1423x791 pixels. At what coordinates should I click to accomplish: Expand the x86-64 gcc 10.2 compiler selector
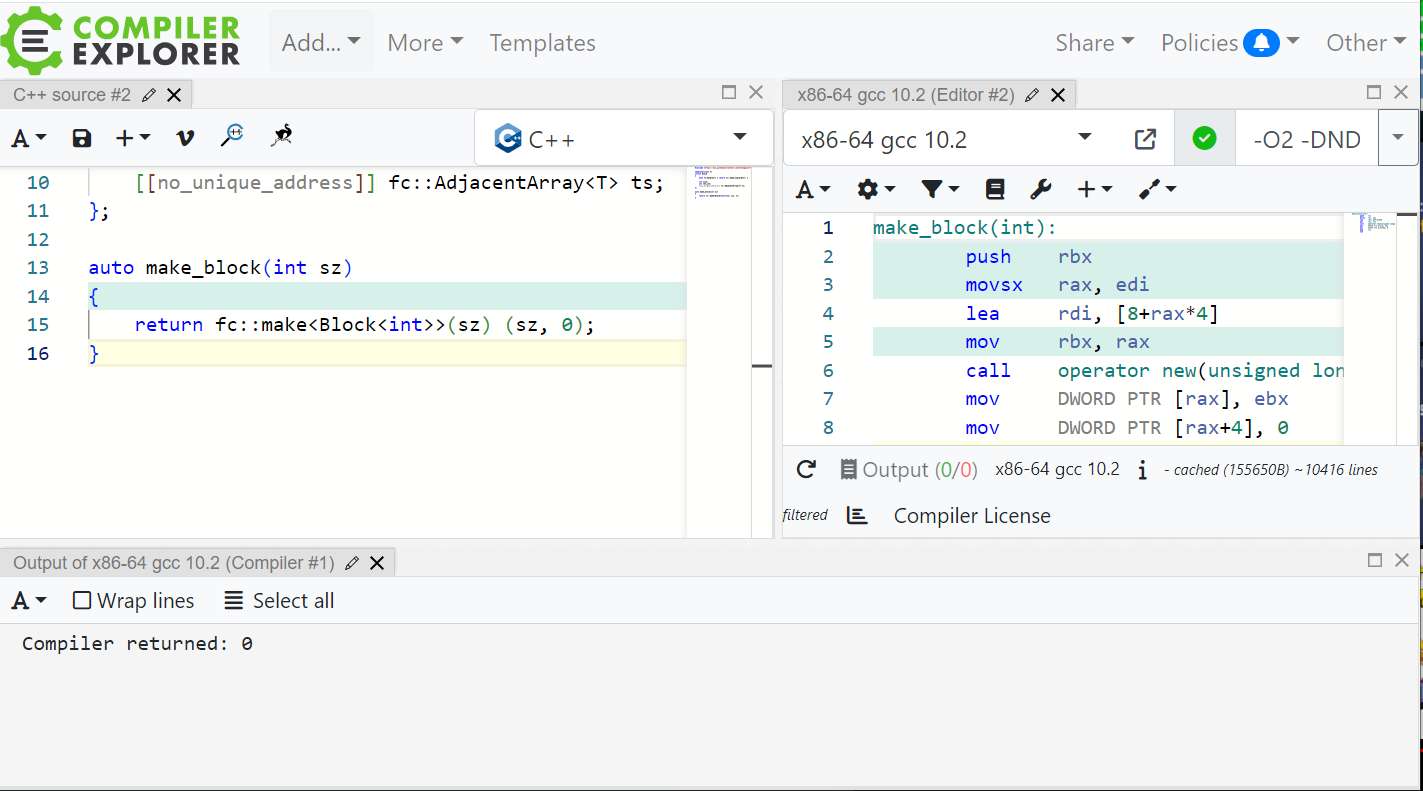[x=945, y=139]
